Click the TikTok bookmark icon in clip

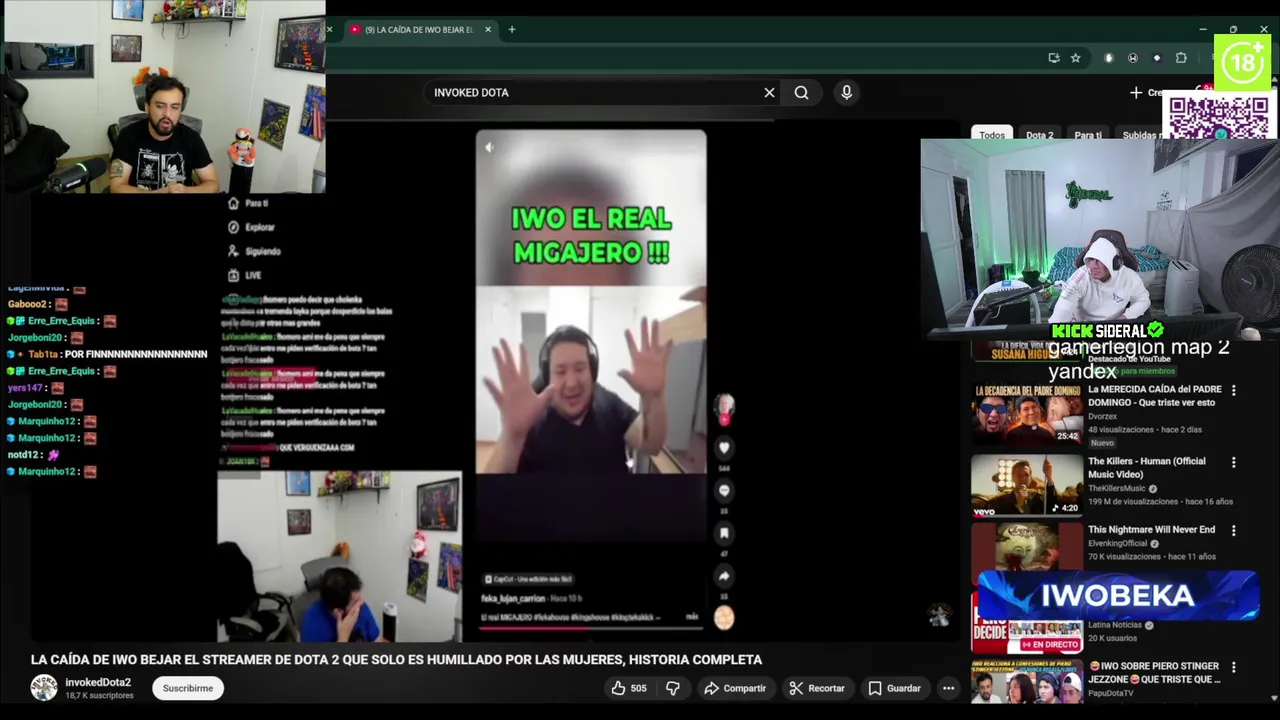pyautogui.click(x=724, y=533)
